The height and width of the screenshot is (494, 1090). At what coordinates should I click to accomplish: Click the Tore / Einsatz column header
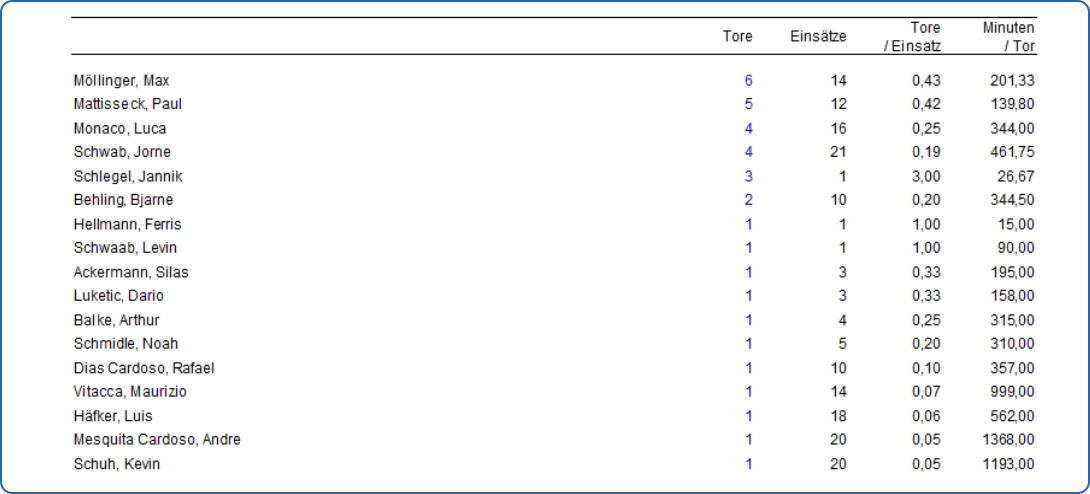(x=912, y=38)
